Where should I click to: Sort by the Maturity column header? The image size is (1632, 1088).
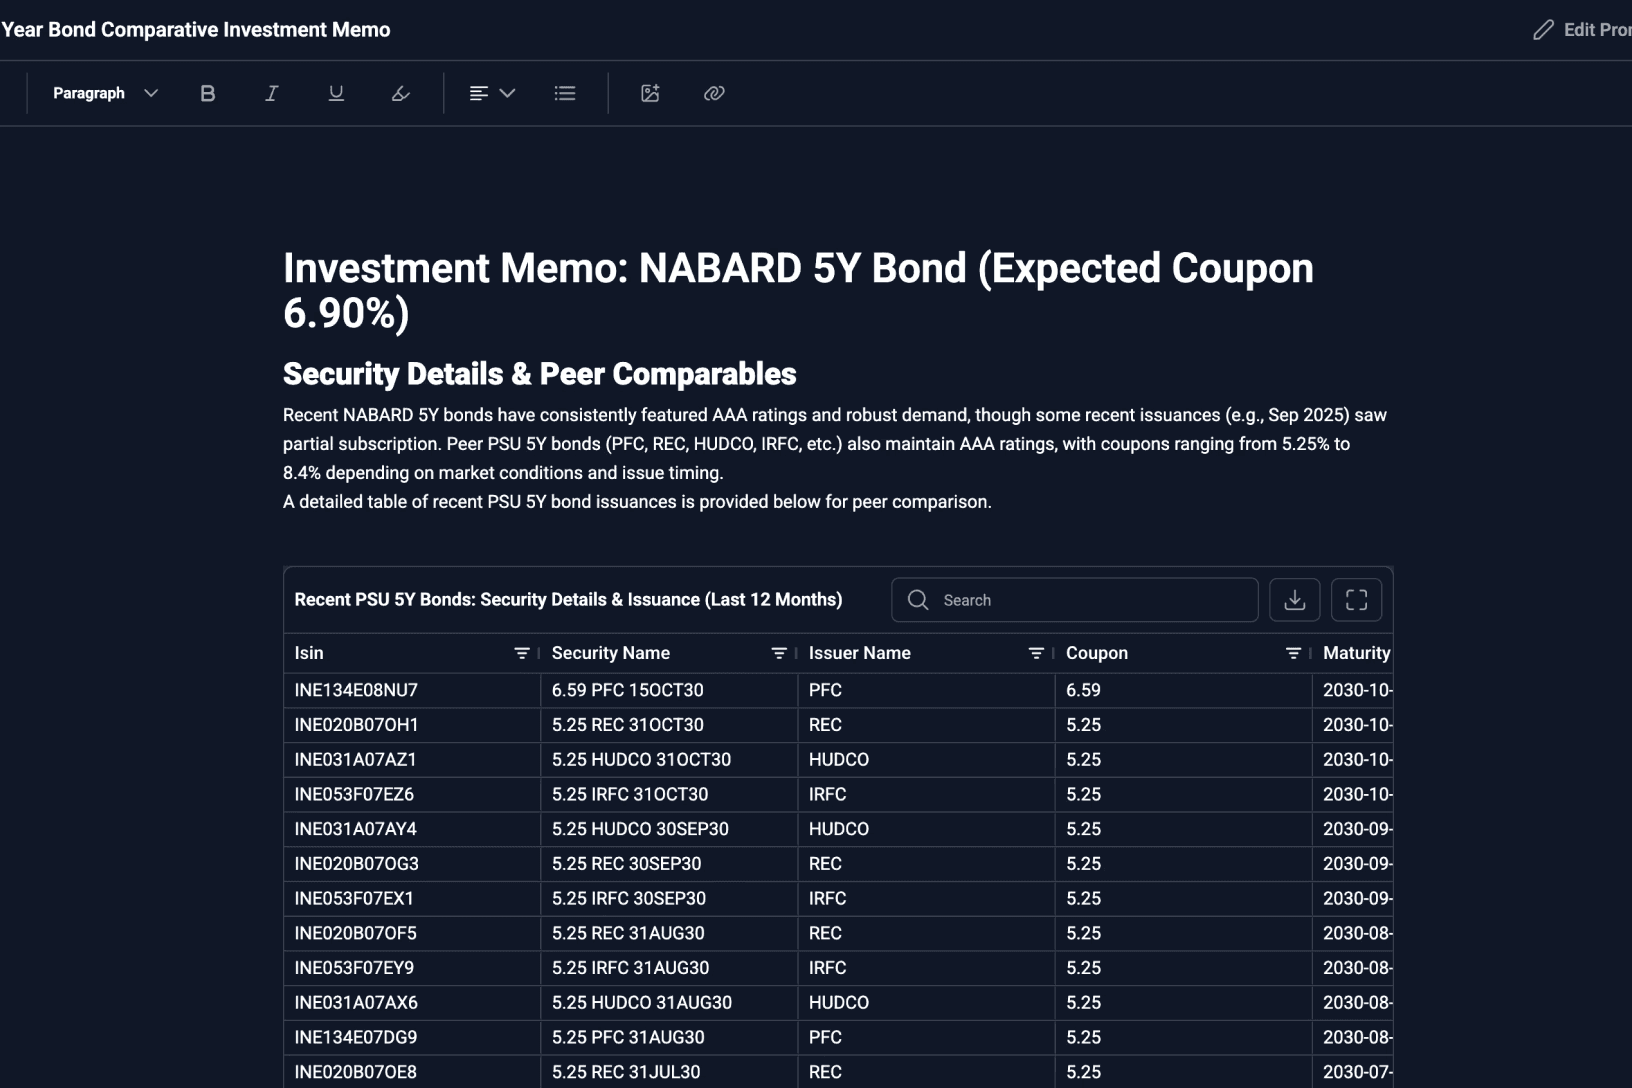point(1356,653)
